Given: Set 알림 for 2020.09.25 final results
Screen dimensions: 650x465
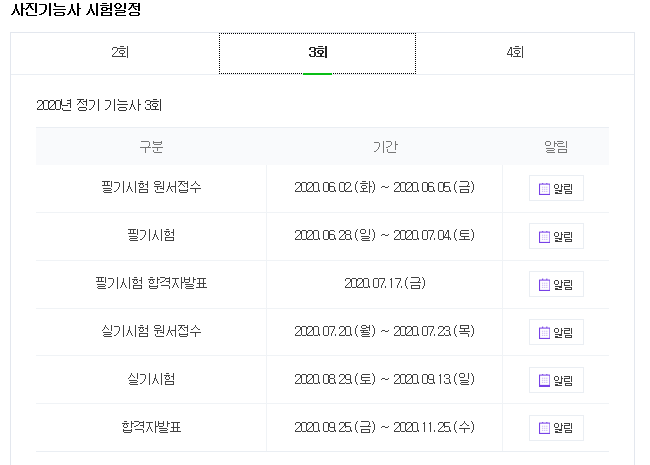Looking at the screenshot, I should 556,428.
